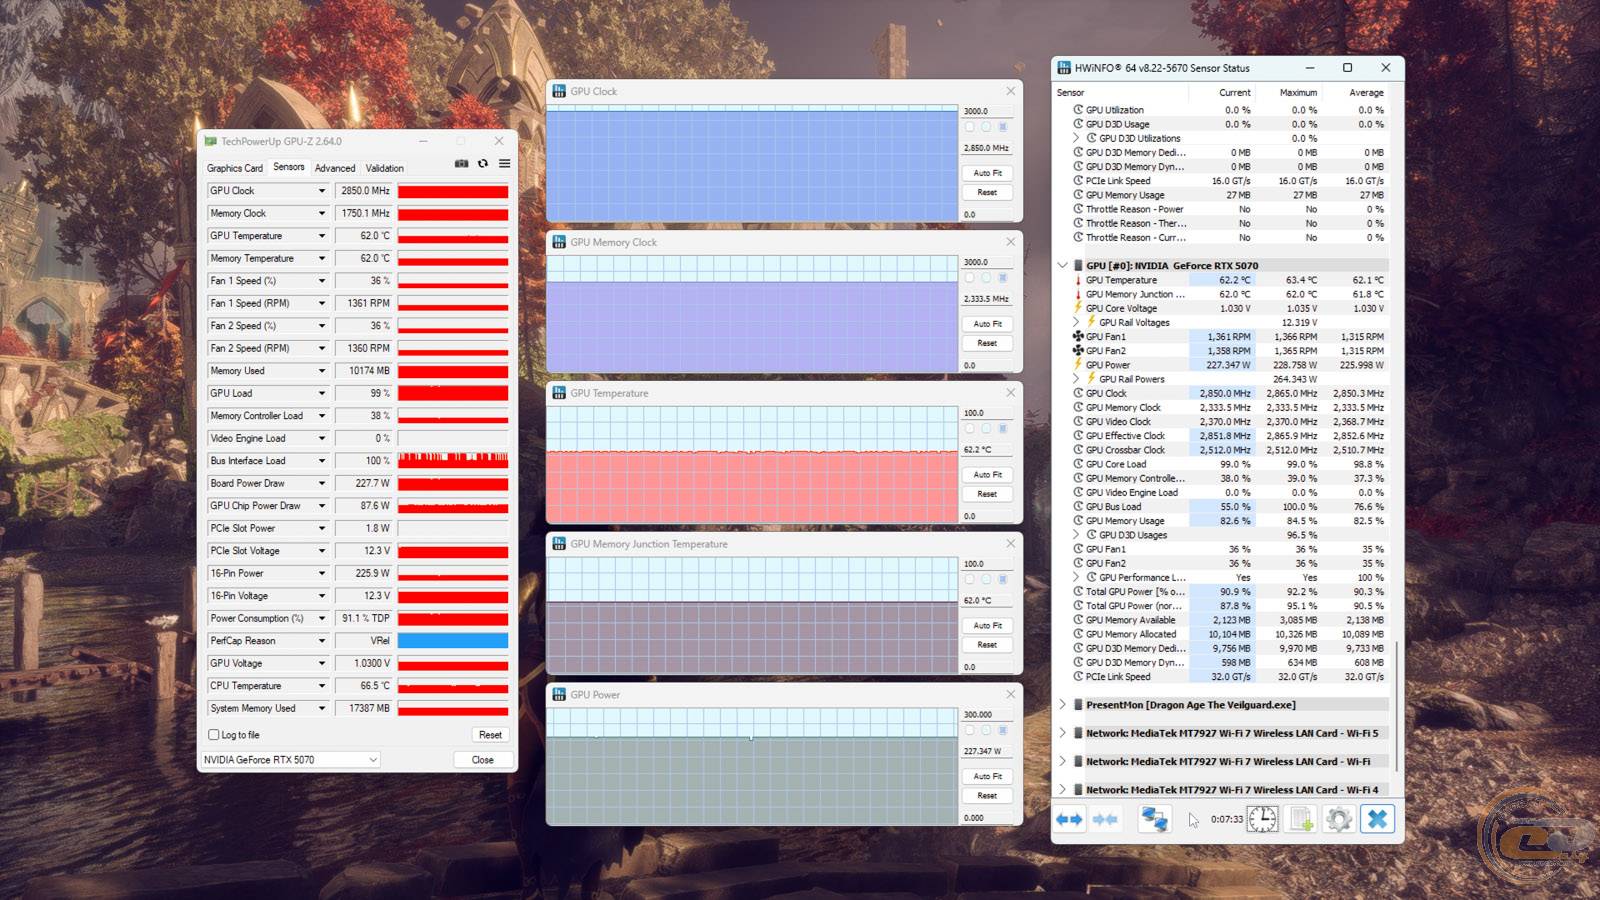Click the Close button in GPU-Z window
1600x900 pixels.
(482, 760)
